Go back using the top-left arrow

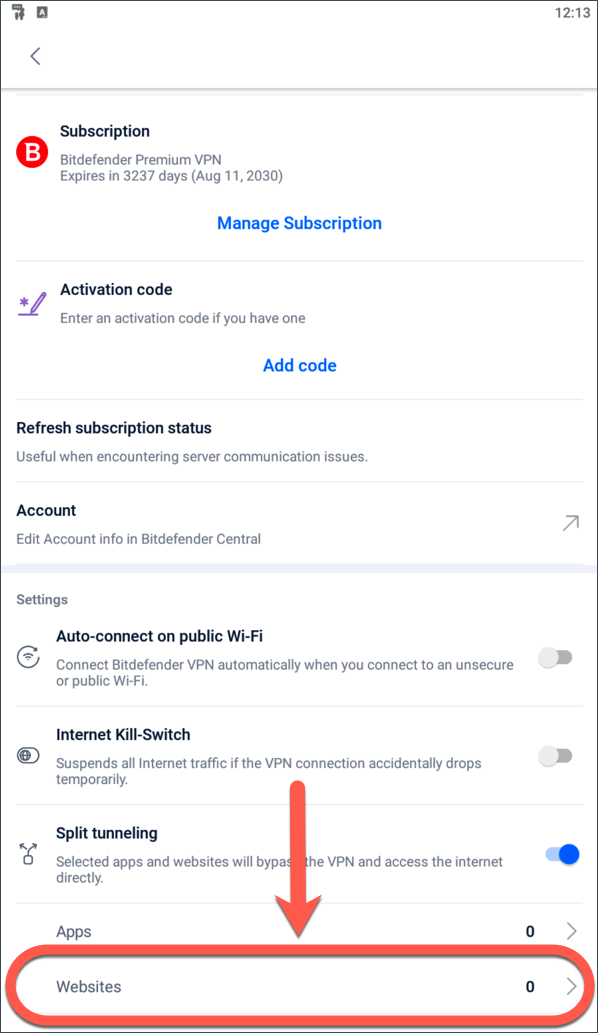(36, 56)
